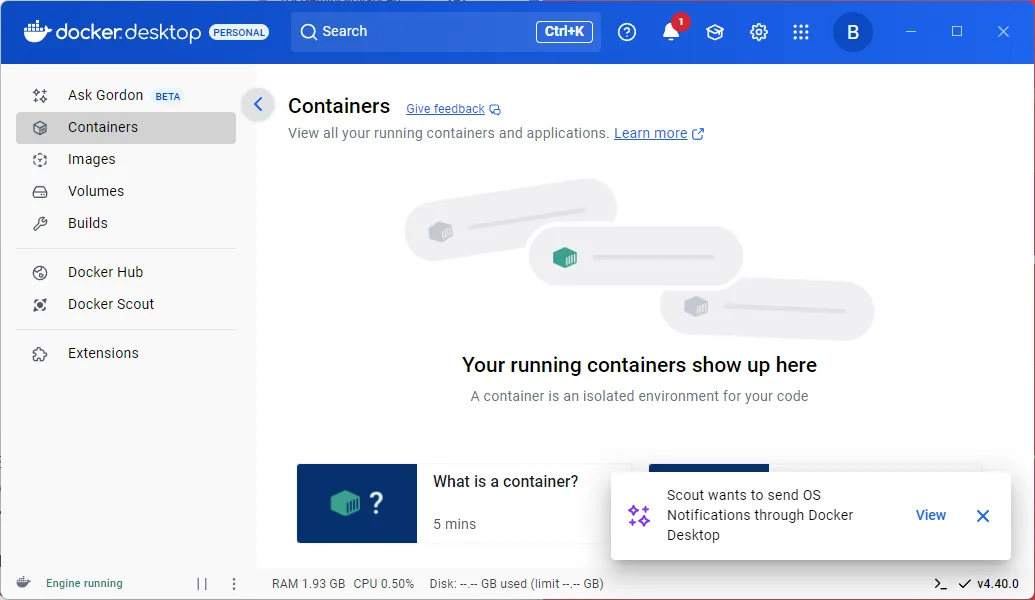This screenshot has width=1035, height=600.
Task: Open the Docker apps grid icon
Action: [x=801, y=32]
